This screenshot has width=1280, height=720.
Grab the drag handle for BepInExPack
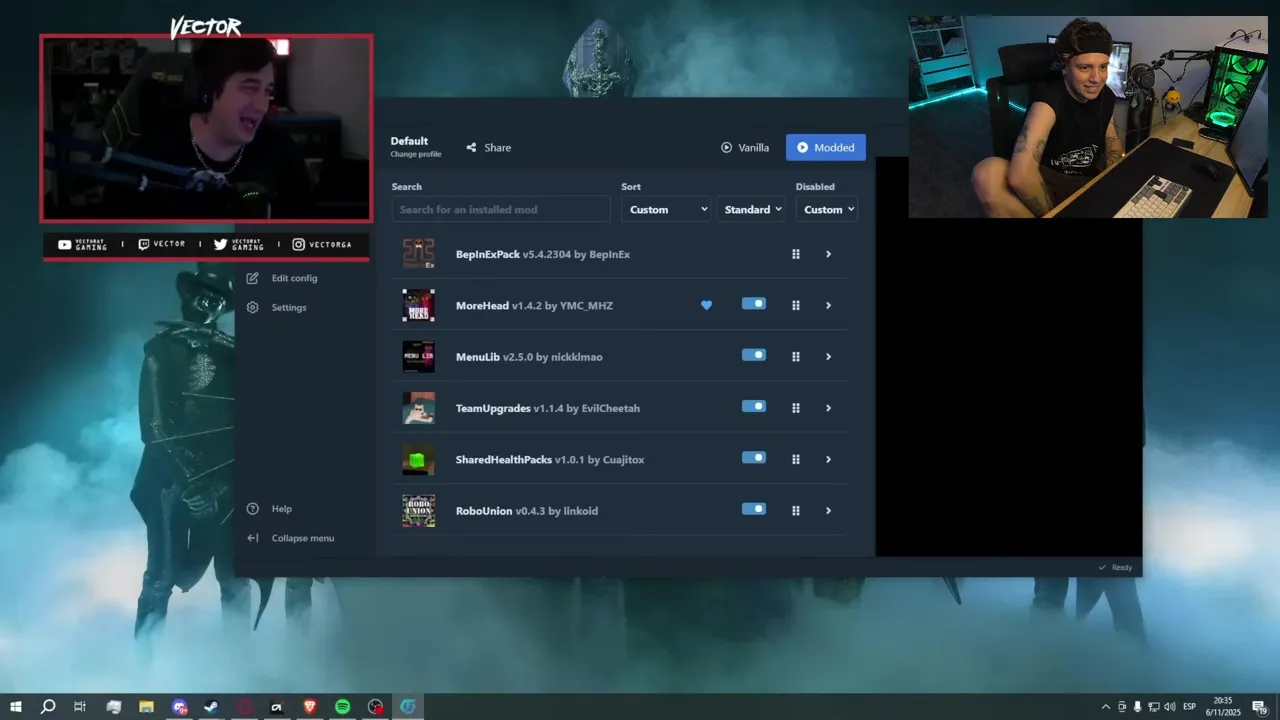796,254
